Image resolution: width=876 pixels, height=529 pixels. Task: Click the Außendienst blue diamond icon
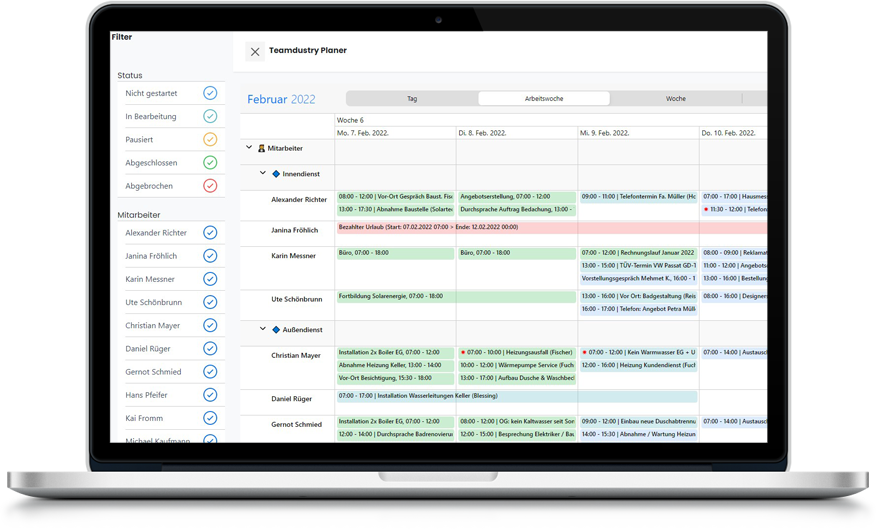[x=276, y=330]
